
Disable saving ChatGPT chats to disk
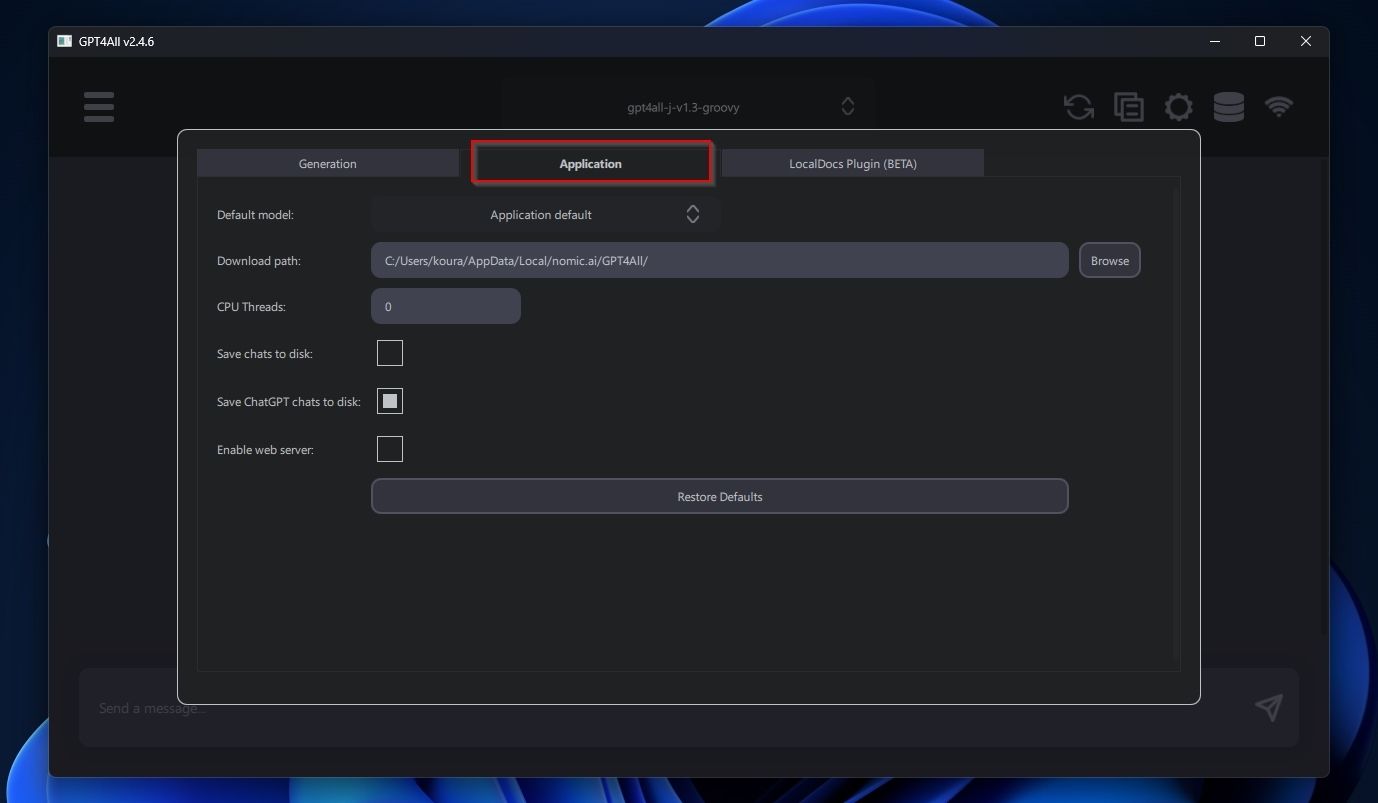(x=389, y=400)
